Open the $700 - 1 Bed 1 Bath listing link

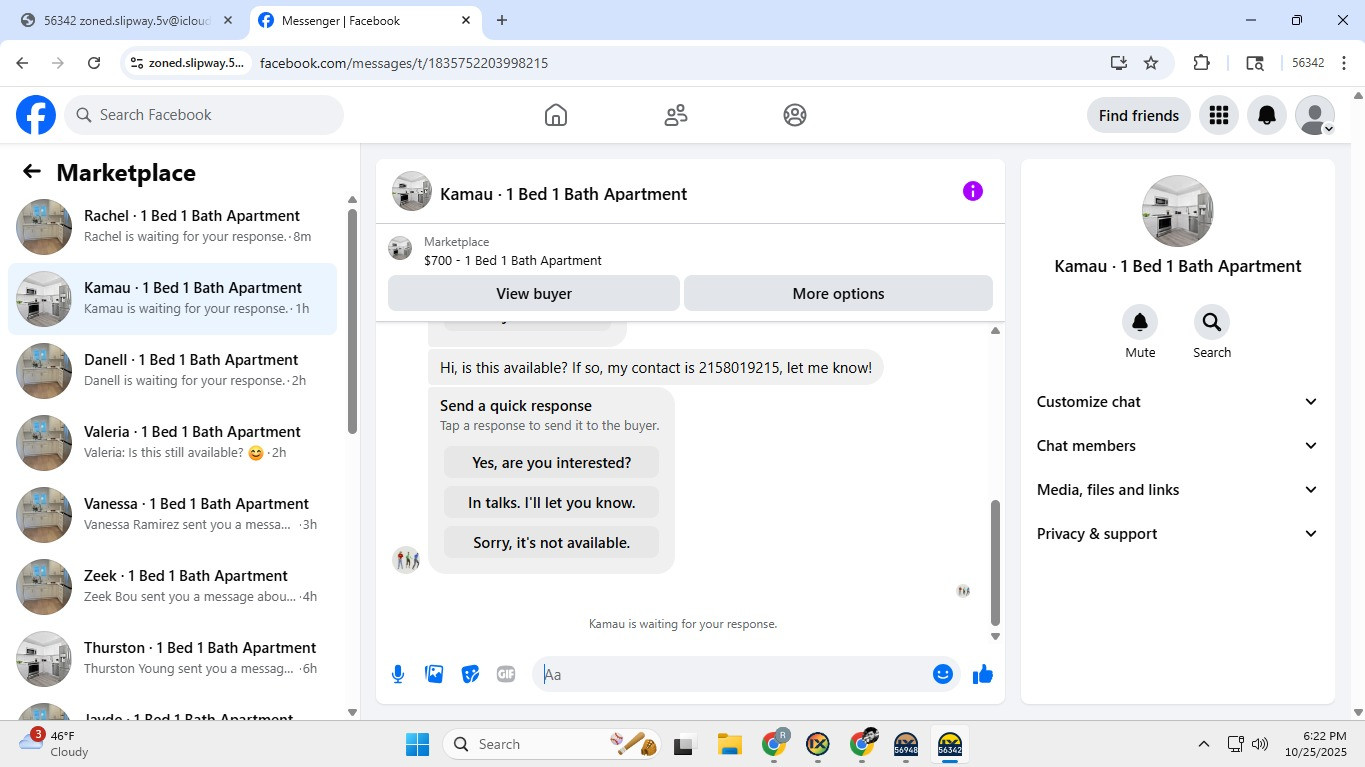[x=512, y=261]
